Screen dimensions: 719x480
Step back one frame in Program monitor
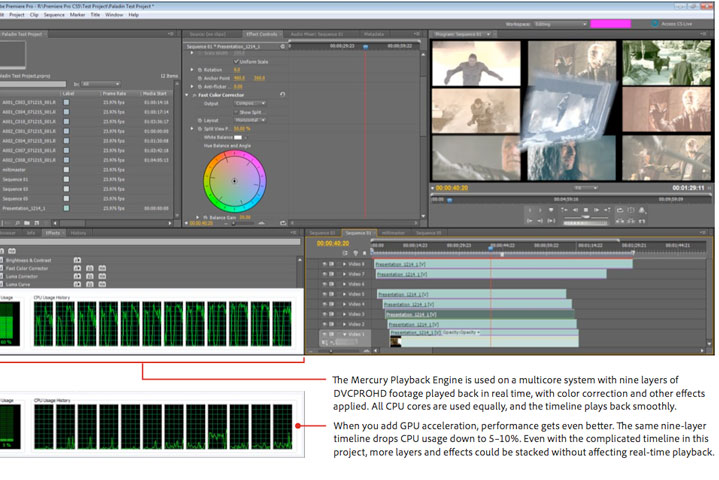pyautogui.click(x=575, y=210)
